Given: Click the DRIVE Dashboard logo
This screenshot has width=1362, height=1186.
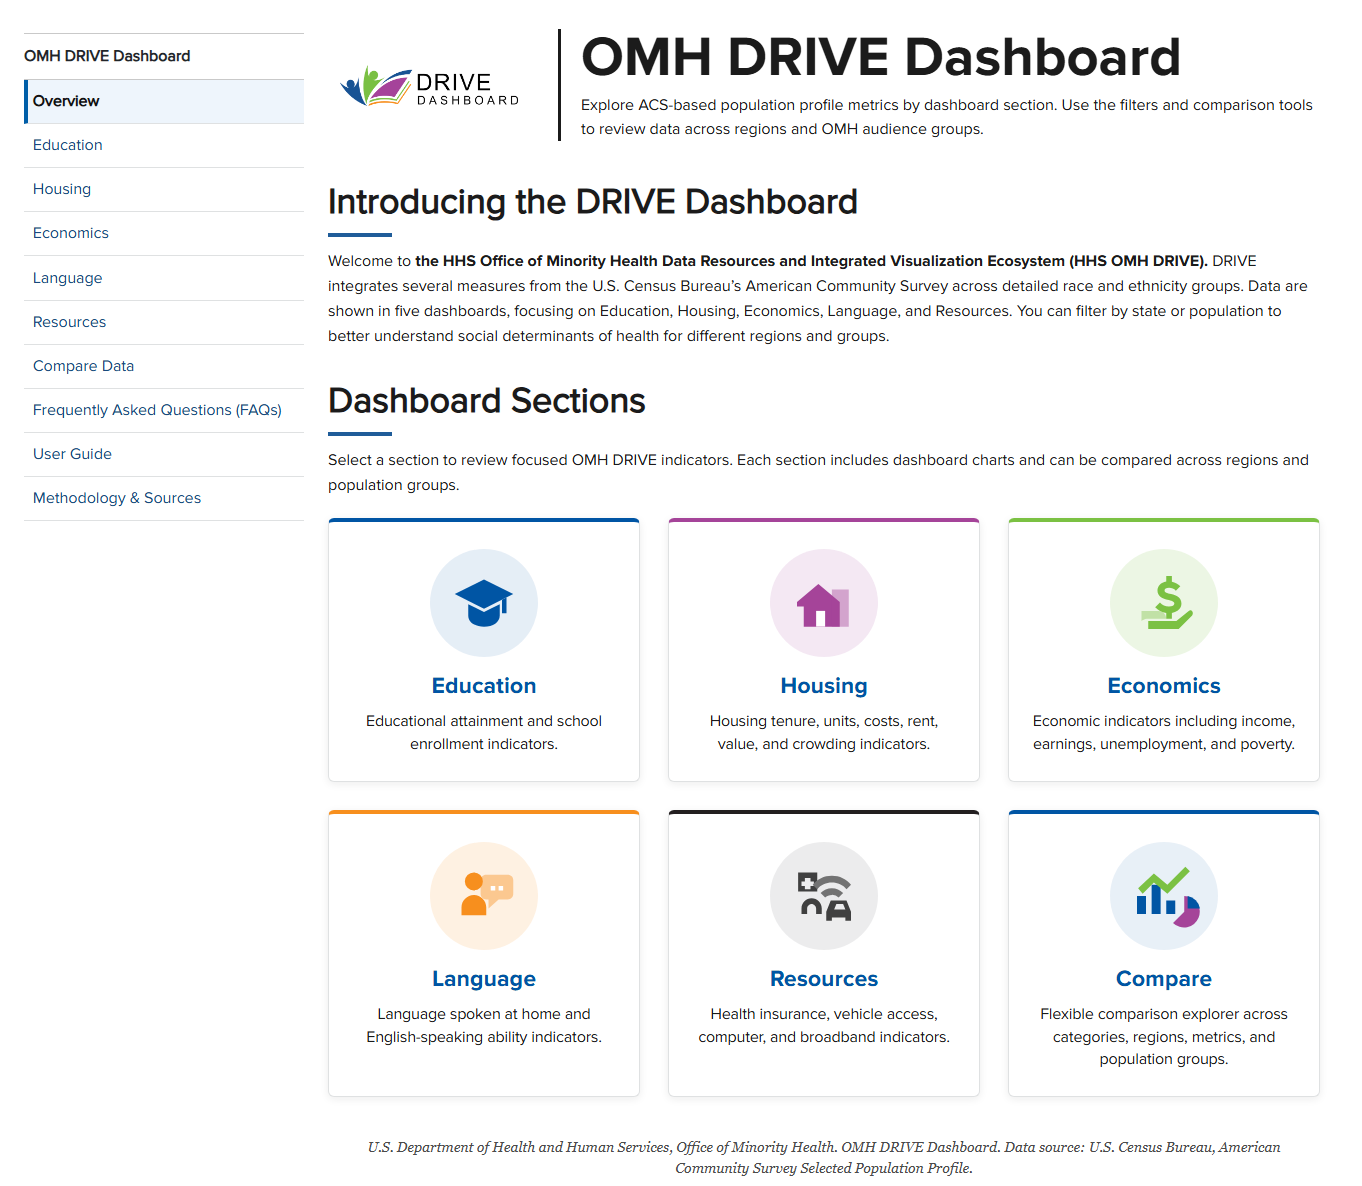Looking at the screenshot, I should point(430,87).
